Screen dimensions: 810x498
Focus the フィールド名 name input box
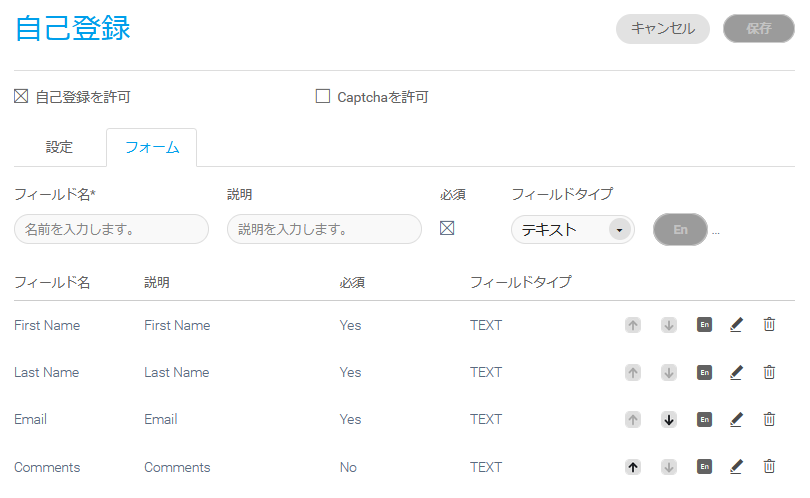tap(111, 229)
